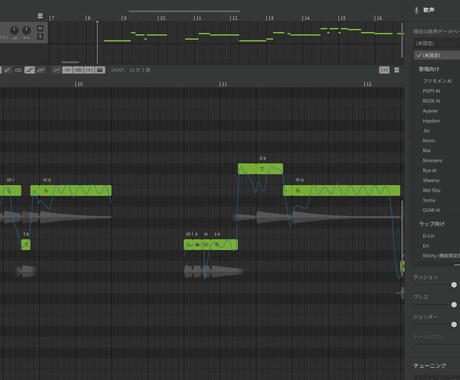The image size is (460, 380).
Task: Choose Hayden voice from list
Action: (x=431, y=121)
